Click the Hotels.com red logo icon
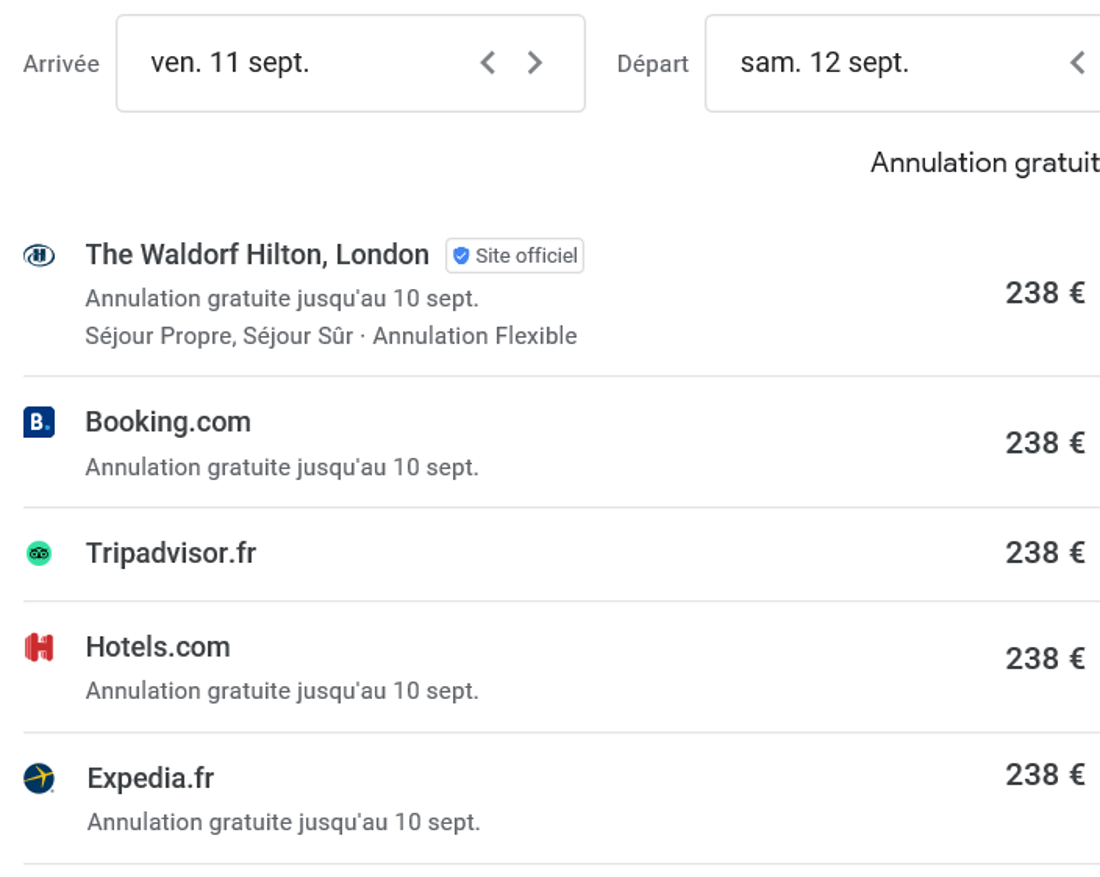 point(39,648)
